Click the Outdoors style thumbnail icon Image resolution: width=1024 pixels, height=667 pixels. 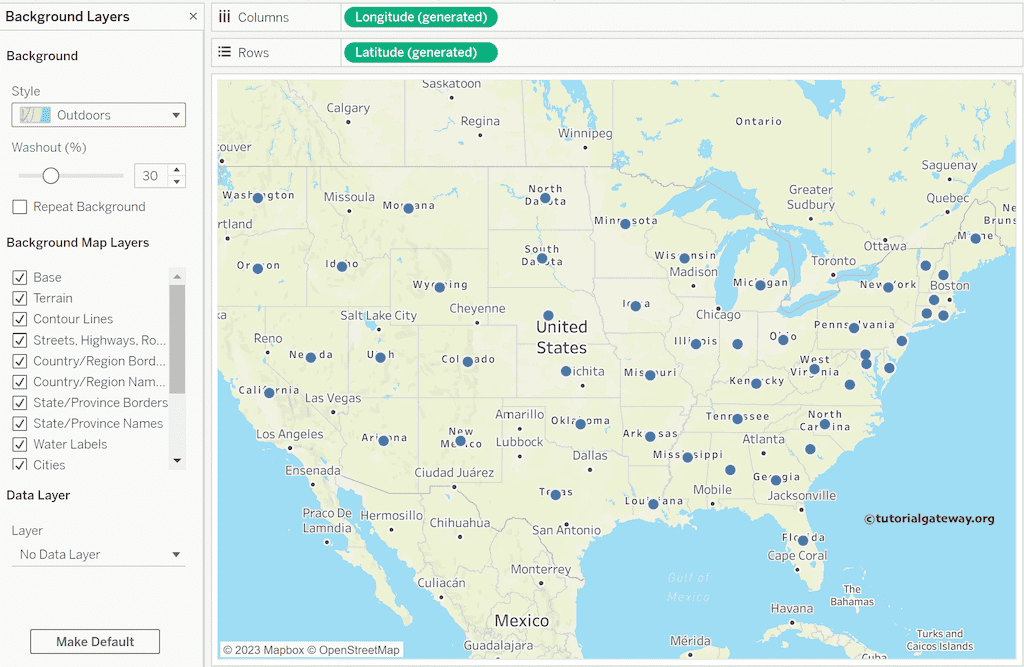35,115
